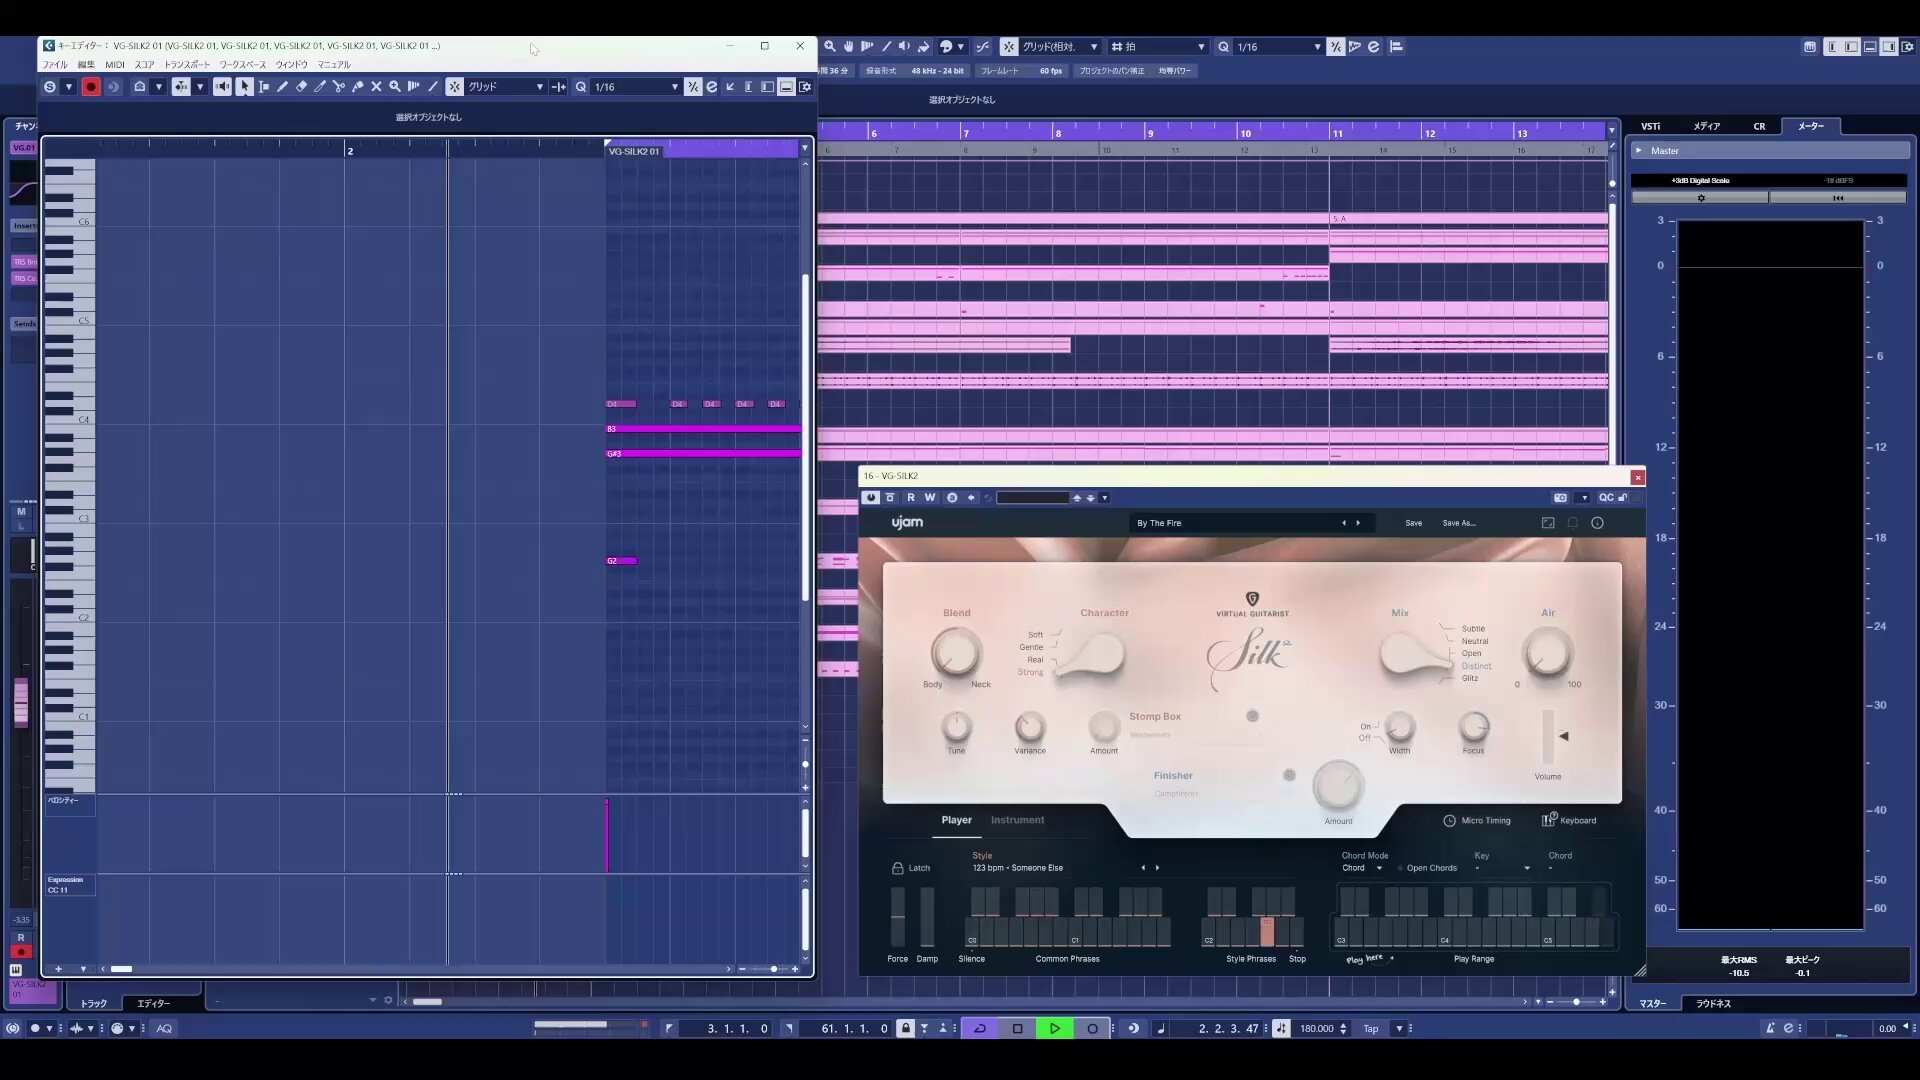Click Save As... in ujam Silk plugin
The image size is (1920, 1080).
pos(1458,523)
